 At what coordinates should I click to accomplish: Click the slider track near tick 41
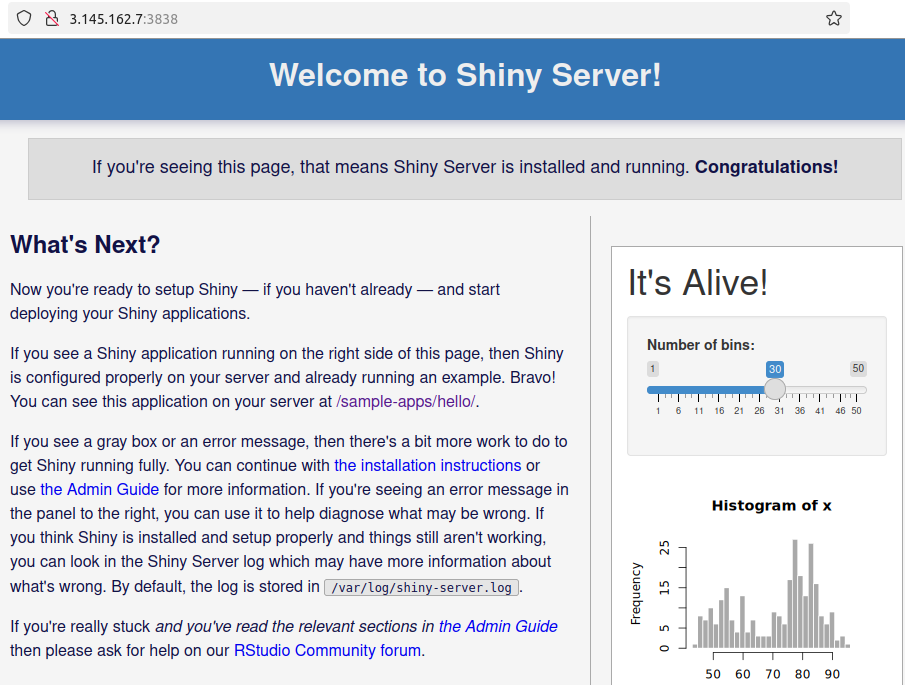(820, 390)
